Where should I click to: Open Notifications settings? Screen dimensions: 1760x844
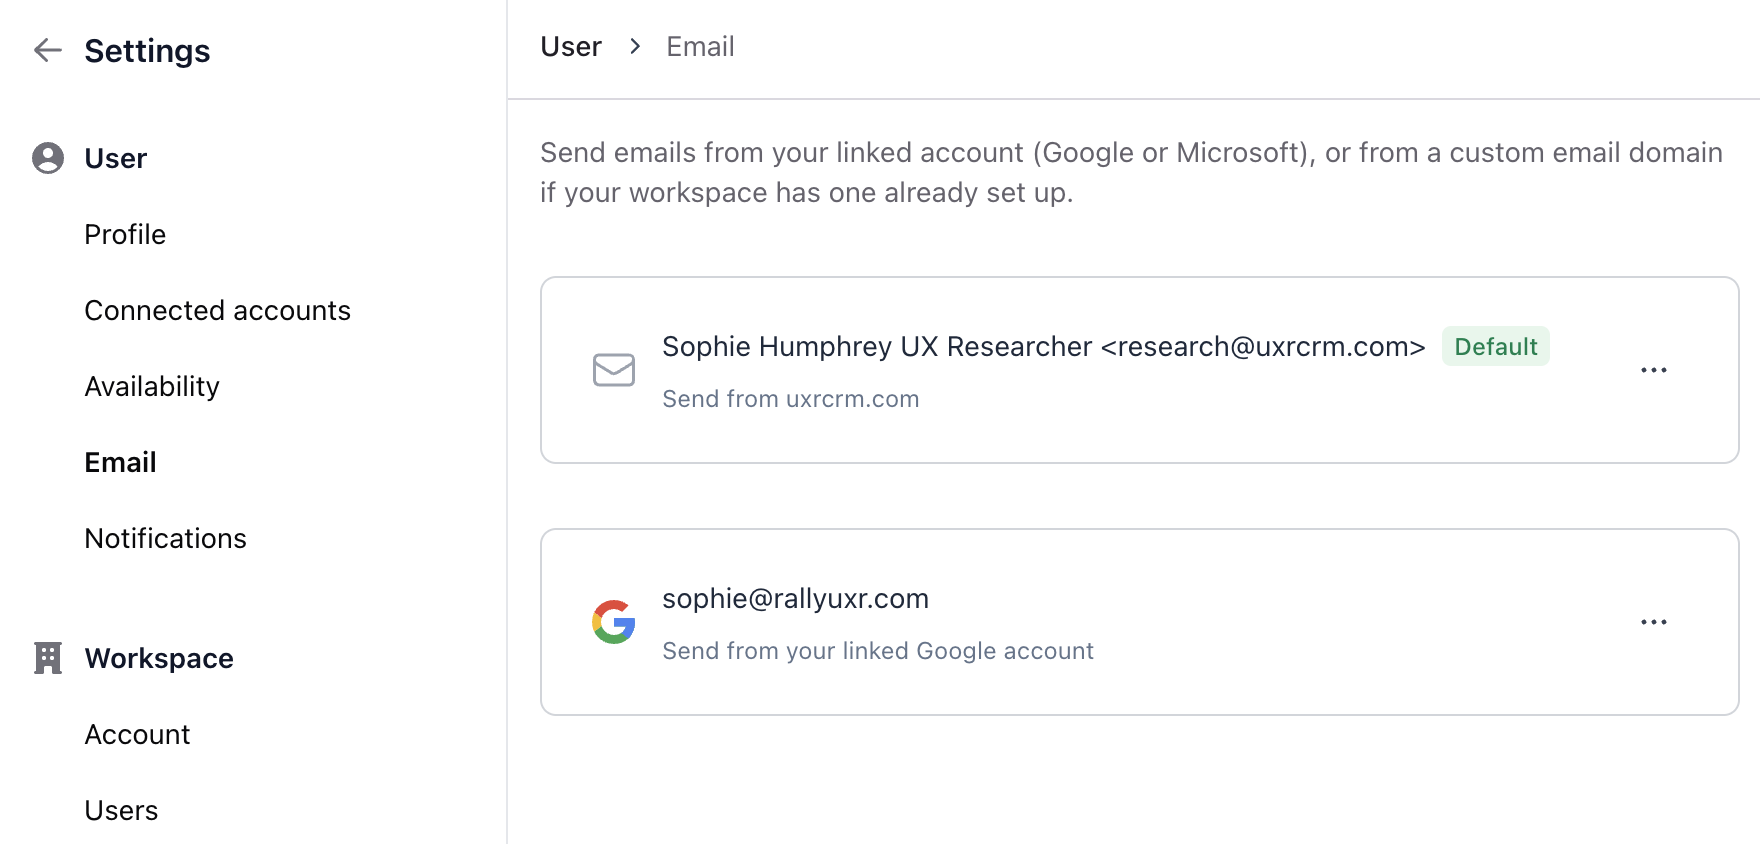click(165, 538)
